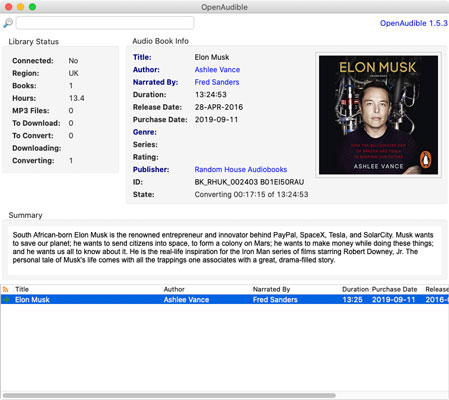Sort the table by Title column
Viewport: 449px width, 400px height.
tap(22, 289)
